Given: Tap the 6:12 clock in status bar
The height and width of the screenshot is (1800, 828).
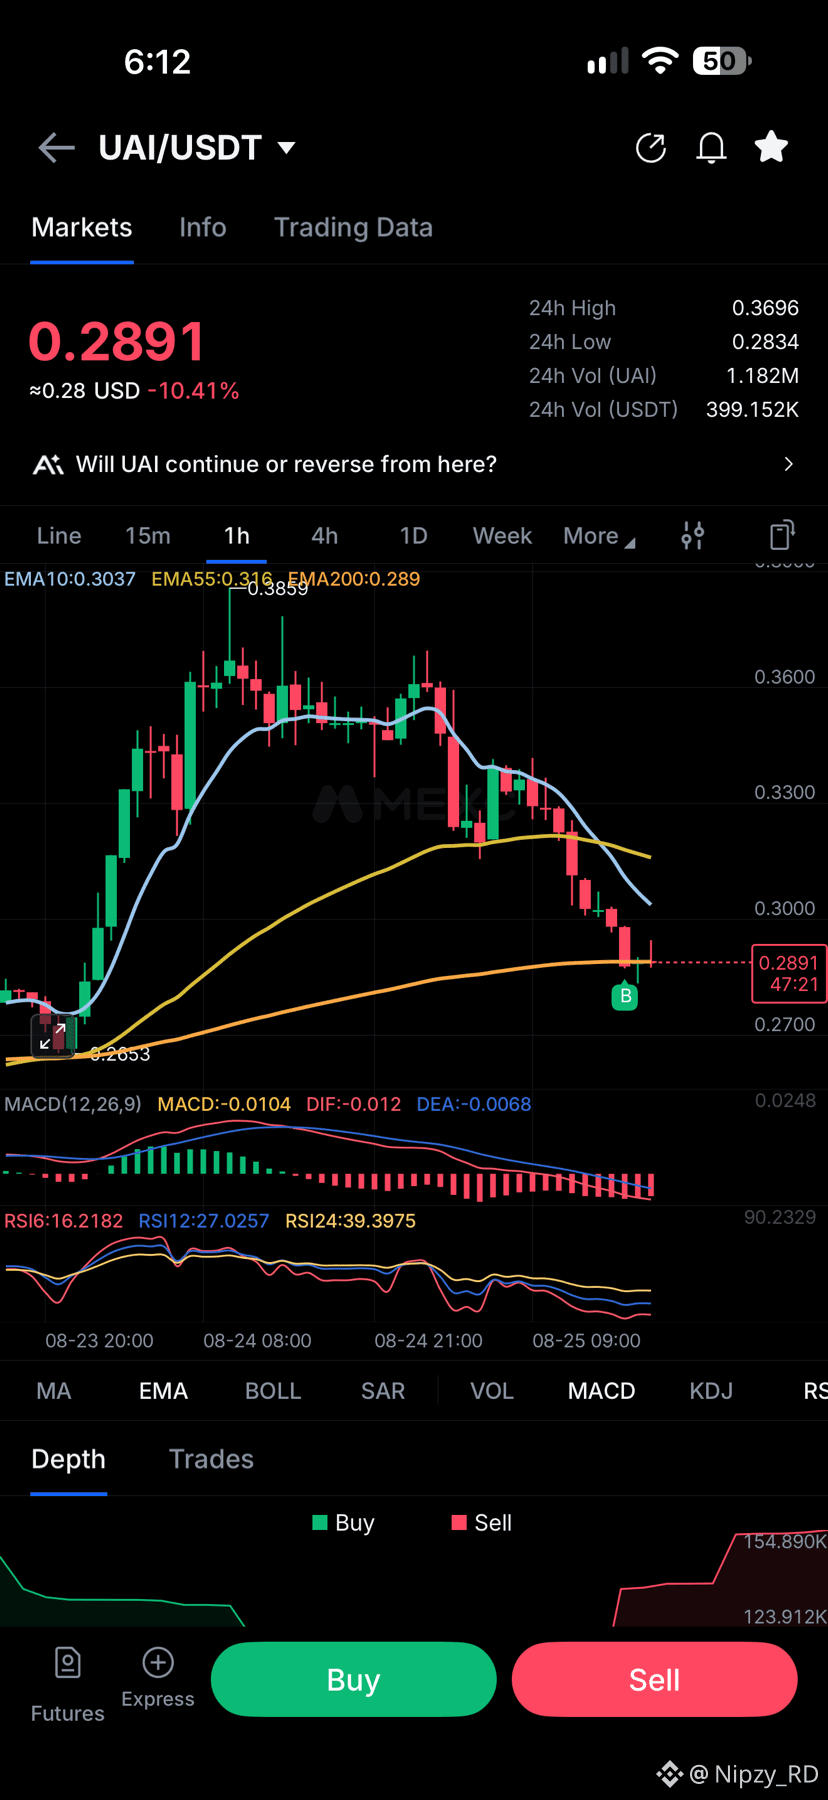Looking at the screenshot, I should (157, 62).
